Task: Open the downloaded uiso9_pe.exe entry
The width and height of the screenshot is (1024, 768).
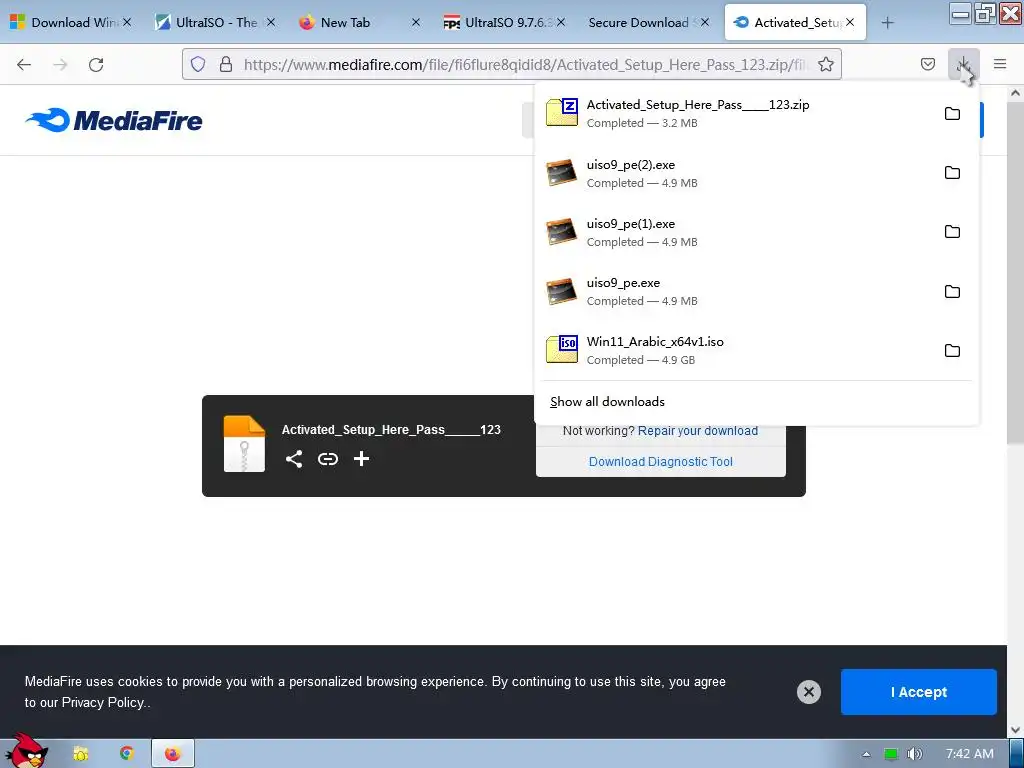Action: (735, 291)
